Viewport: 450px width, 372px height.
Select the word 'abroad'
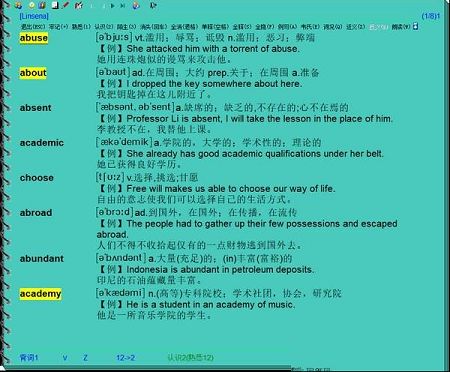tap(36, 213)
